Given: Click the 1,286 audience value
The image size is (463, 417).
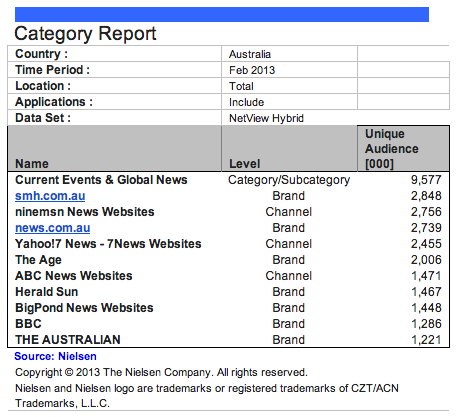Looking at the screenshot, I should click(426, 324).
